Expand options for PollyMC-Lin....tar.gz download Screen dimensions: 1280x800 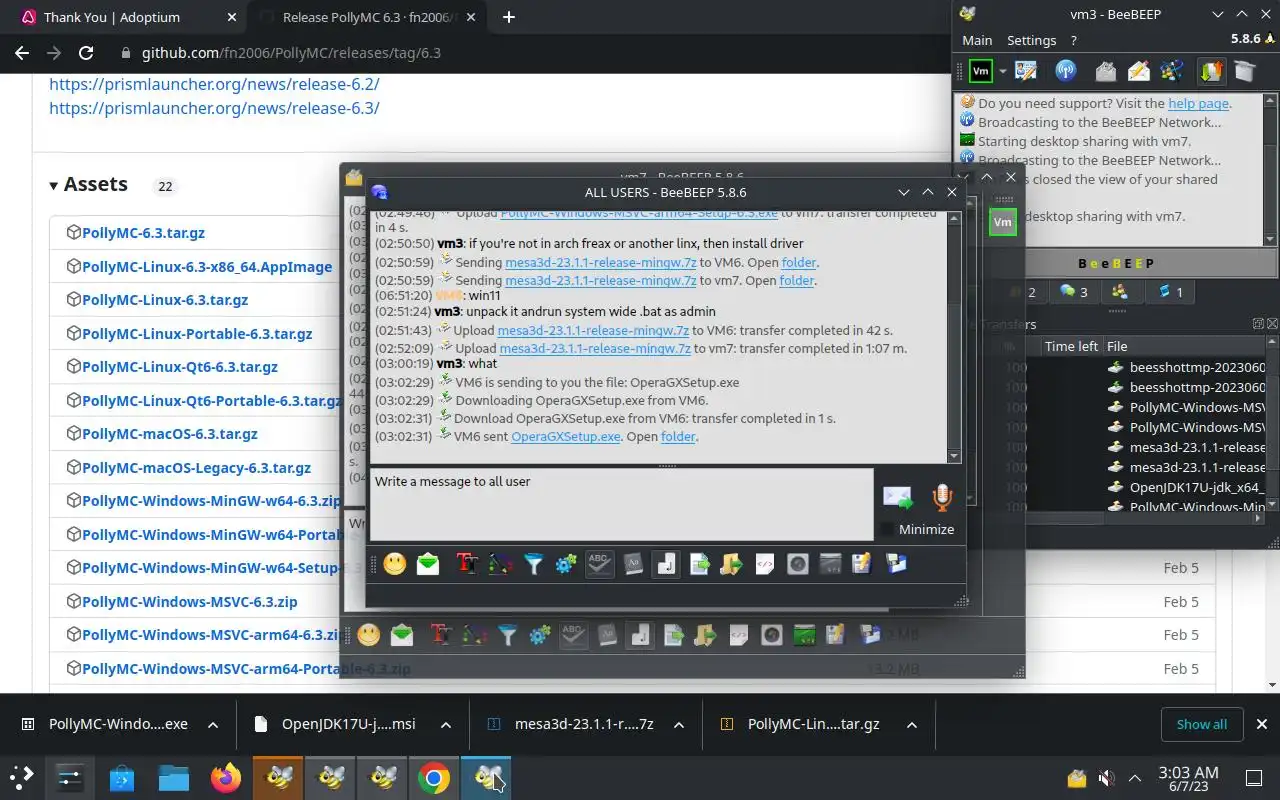coord(911,724)
